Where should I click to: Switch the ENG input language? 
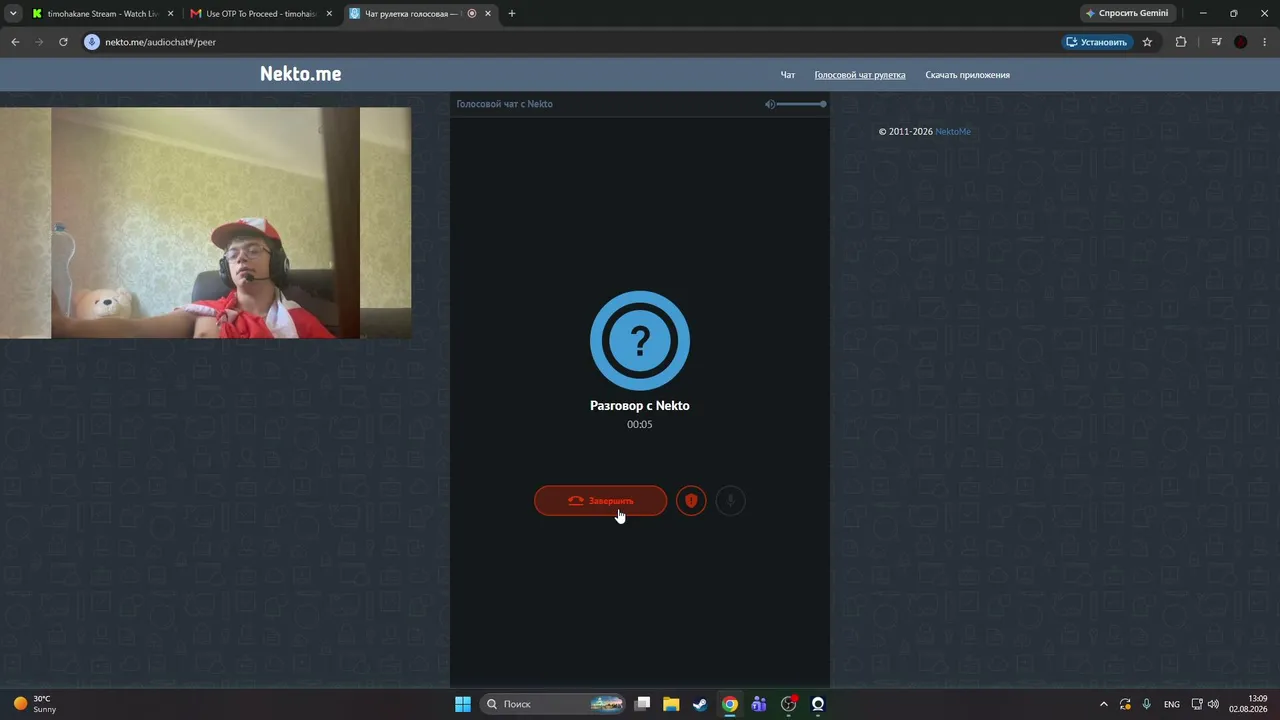coord(1172,704)
